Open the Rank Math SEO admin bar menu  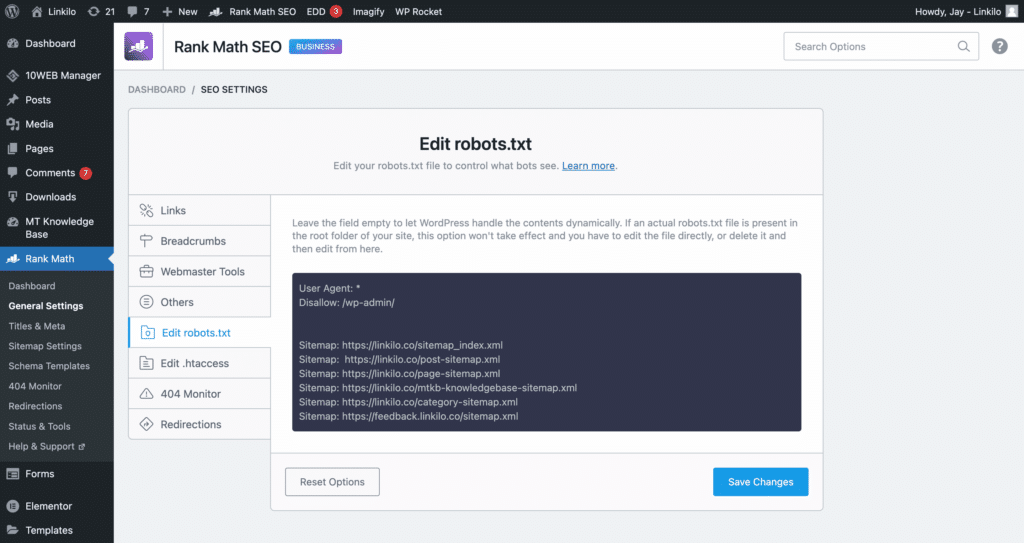click(253, 12)
